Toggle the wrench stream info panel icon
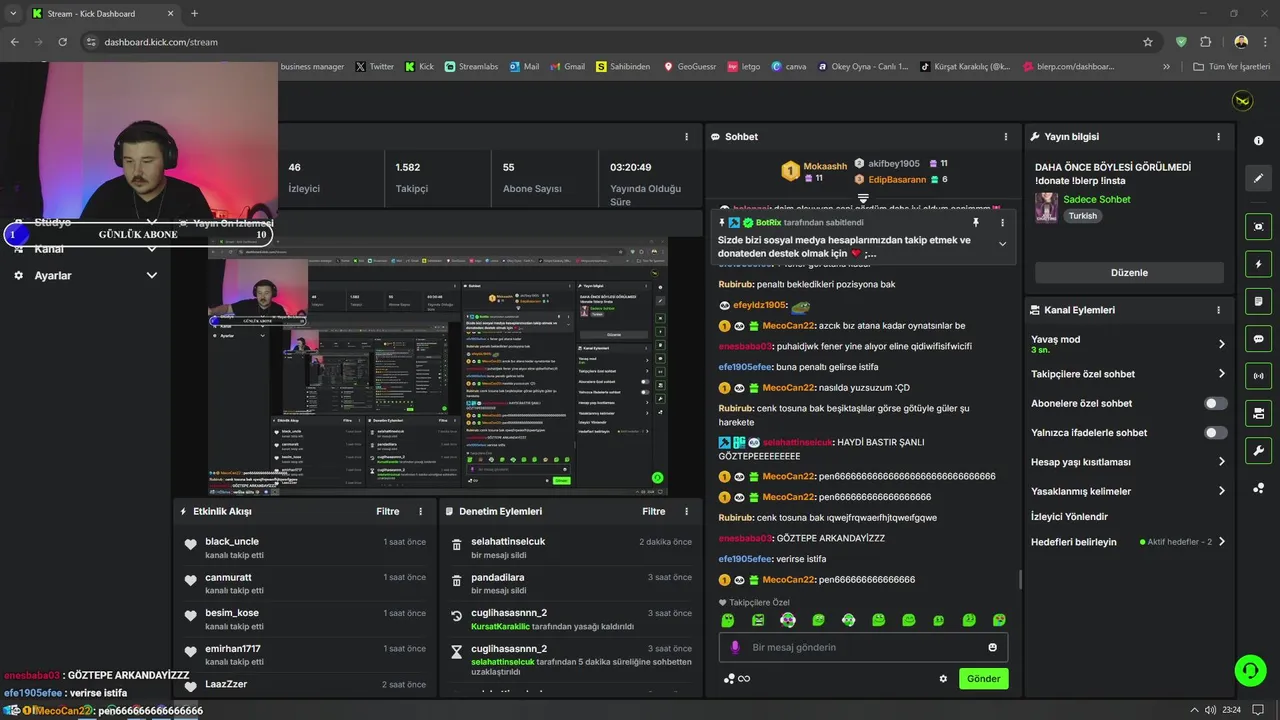This screenshot has width=1280, height=720. [1258, 450]
